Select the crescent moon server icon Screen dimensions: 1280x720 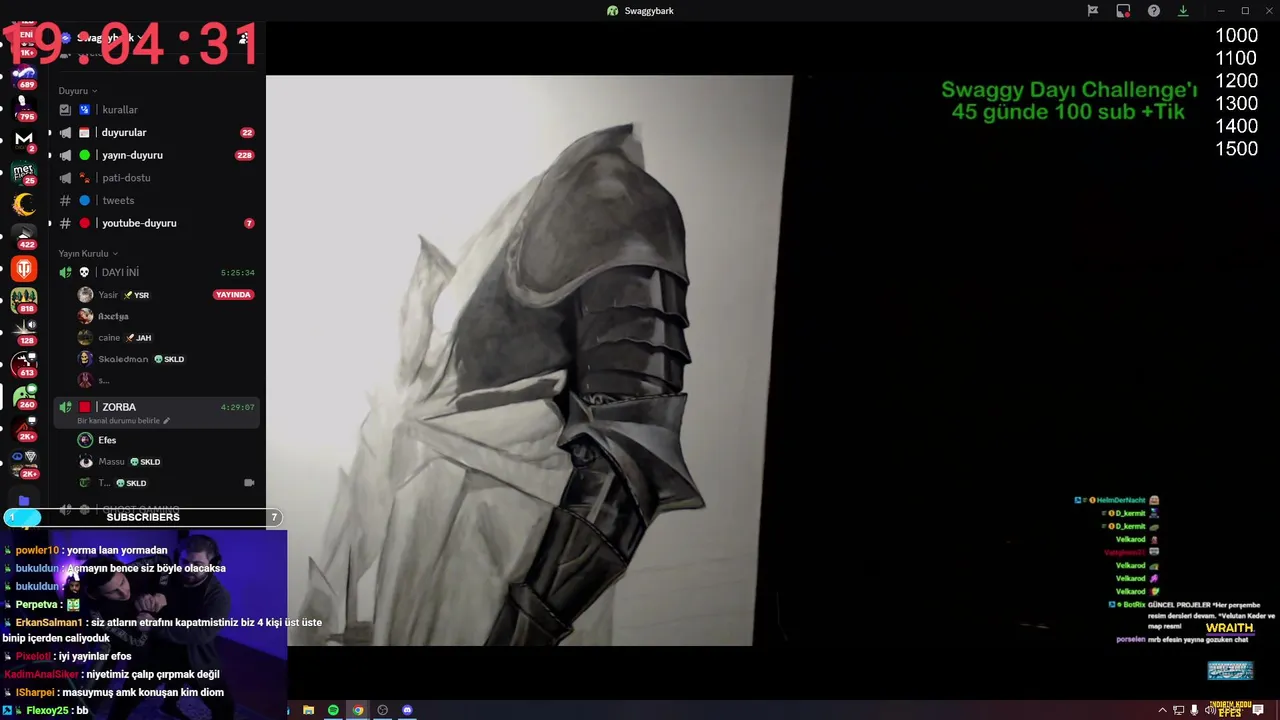tap(25, 204)
